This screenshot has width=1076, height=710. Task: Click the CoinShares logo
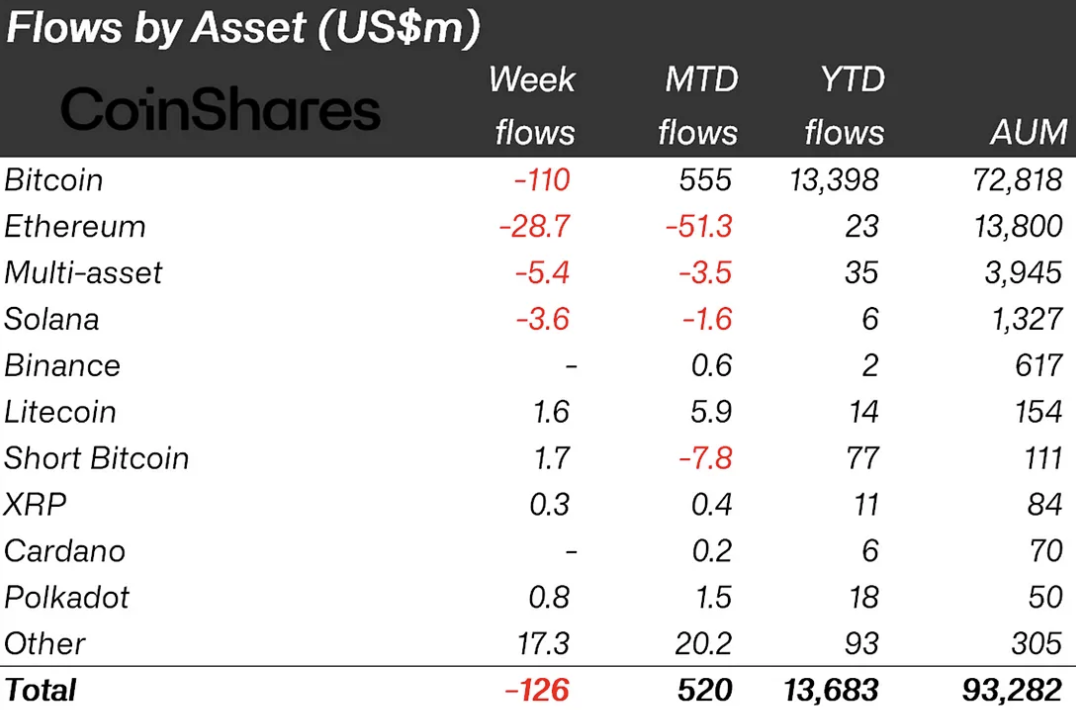[220, 109]
